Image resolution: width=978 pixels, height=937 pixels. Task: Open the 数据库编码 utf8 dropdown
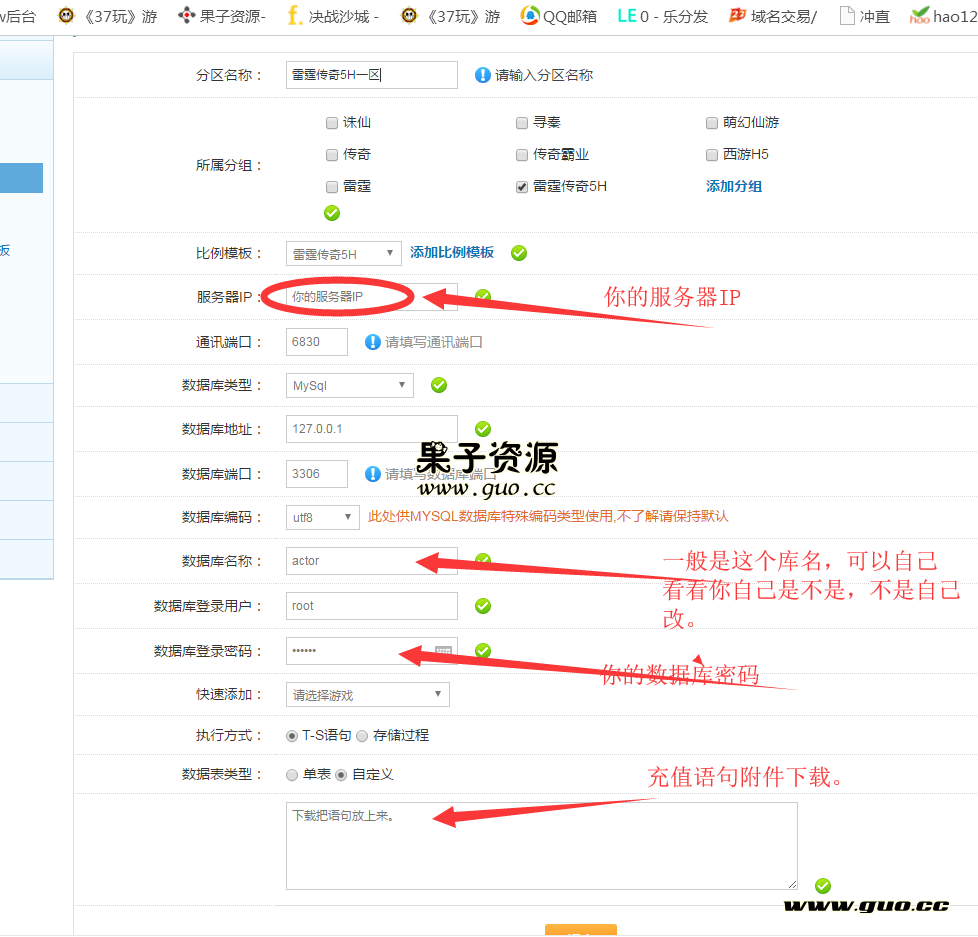322,518
